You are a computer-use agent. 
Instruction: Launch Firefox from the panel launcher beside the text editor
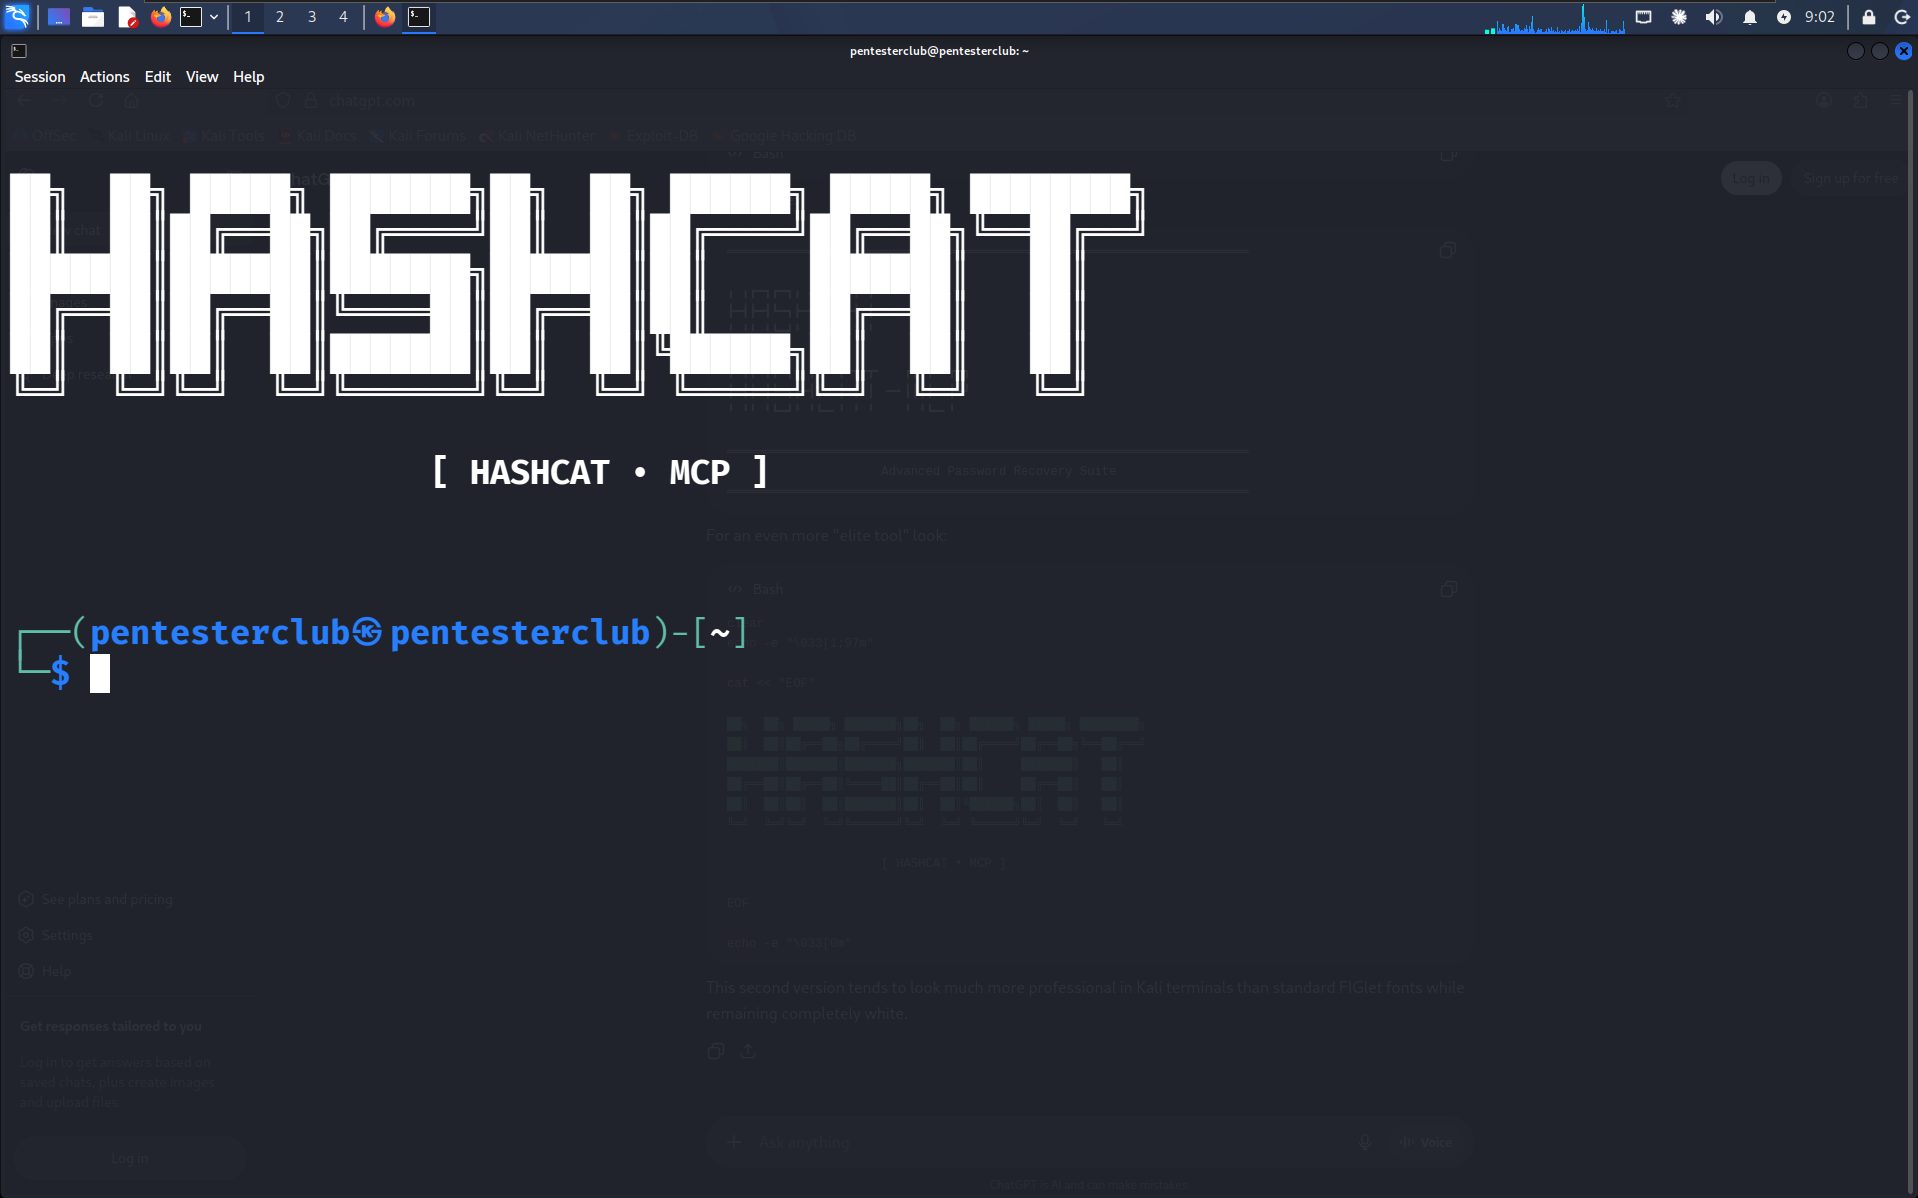point(160,17)
